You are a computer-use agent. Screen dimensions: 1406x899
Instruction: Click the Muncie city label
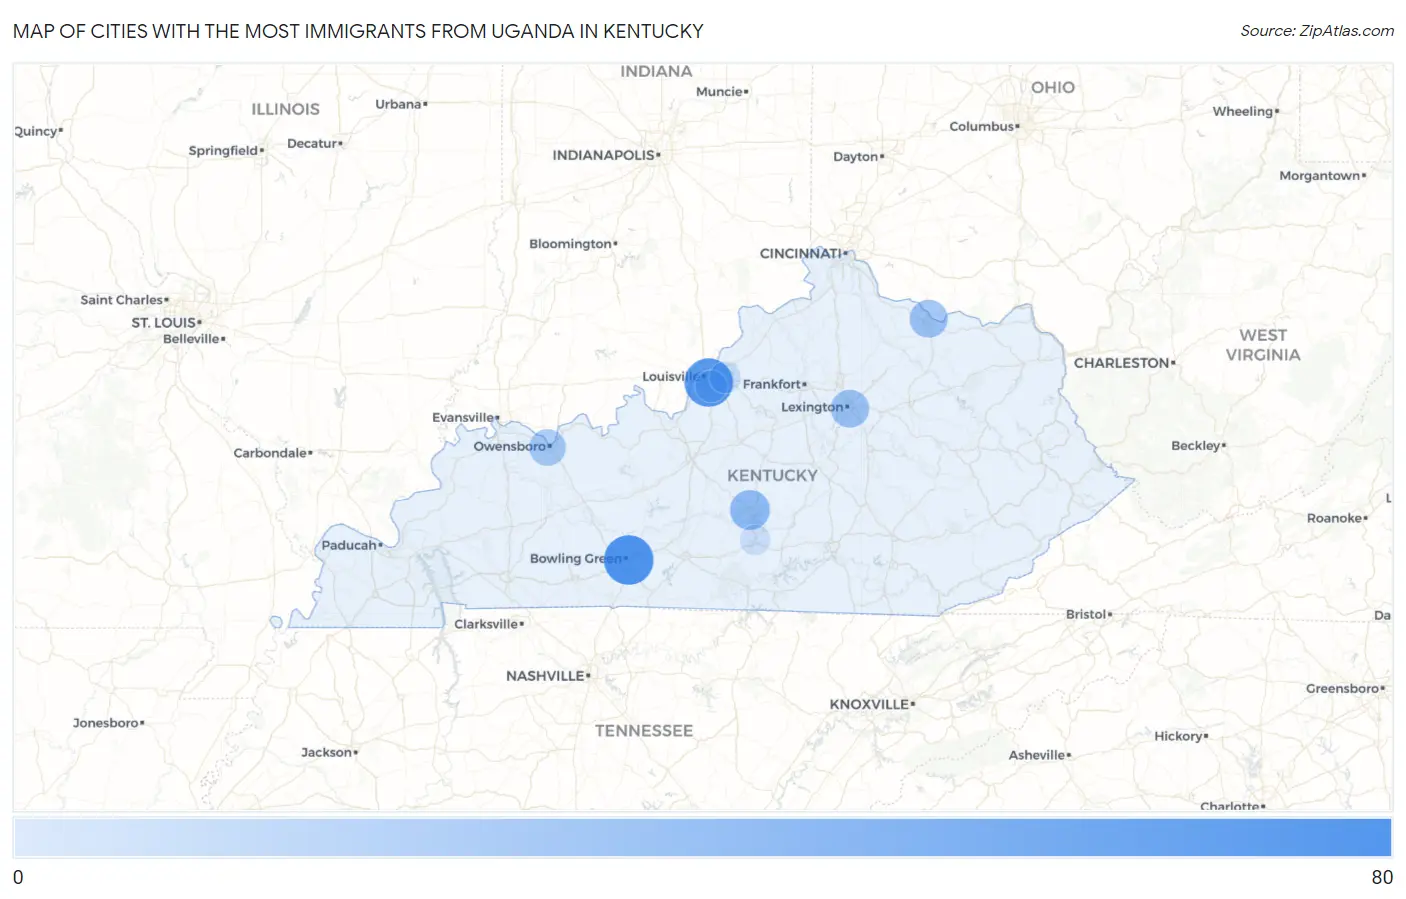(x=719, y=91)
